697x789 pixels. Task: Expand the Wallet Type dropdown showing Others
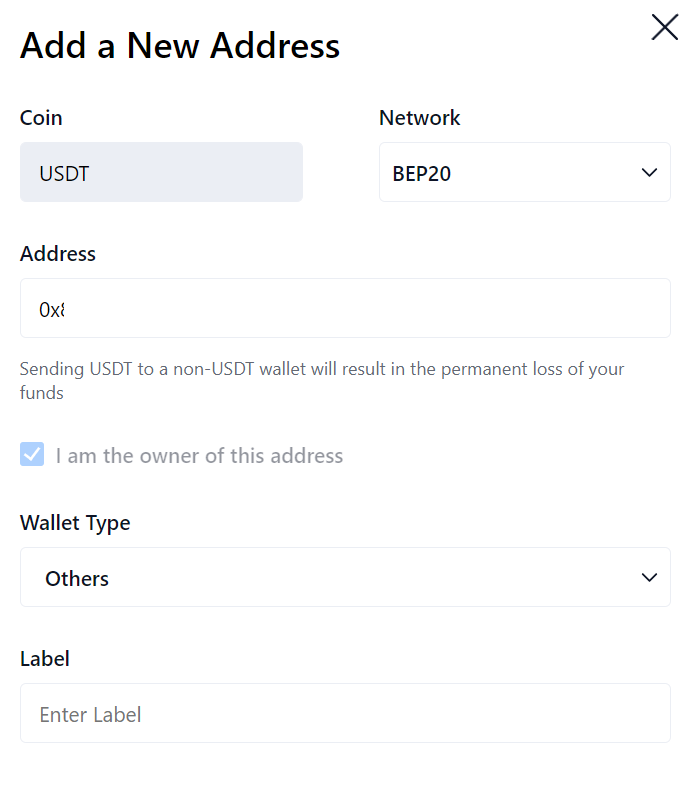click(x=345, y=577)
